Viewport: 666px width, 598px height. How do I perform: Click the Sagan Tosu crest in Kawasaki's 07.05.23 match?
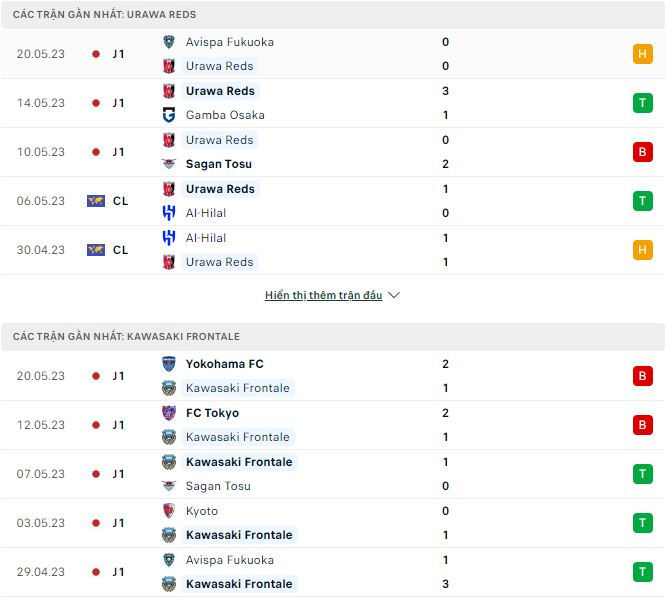click(x=169, y=486)
